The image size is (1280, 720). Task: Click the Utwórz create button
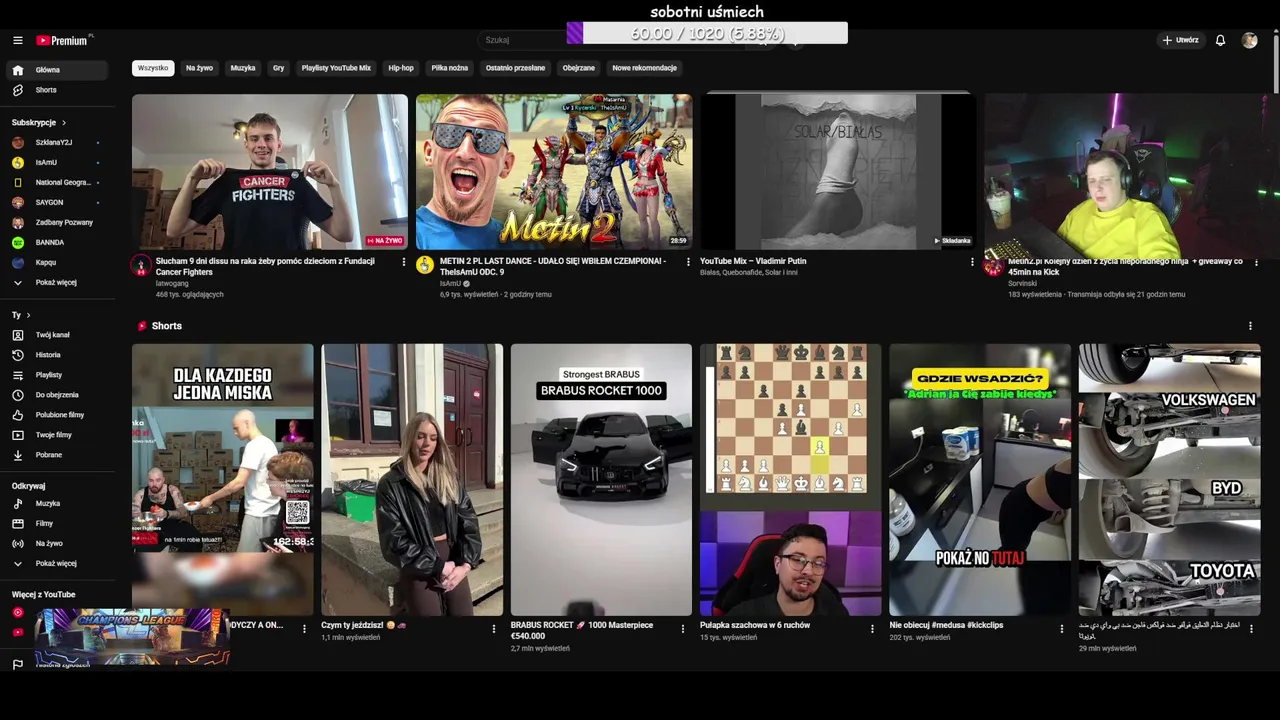click(1180, 40)
